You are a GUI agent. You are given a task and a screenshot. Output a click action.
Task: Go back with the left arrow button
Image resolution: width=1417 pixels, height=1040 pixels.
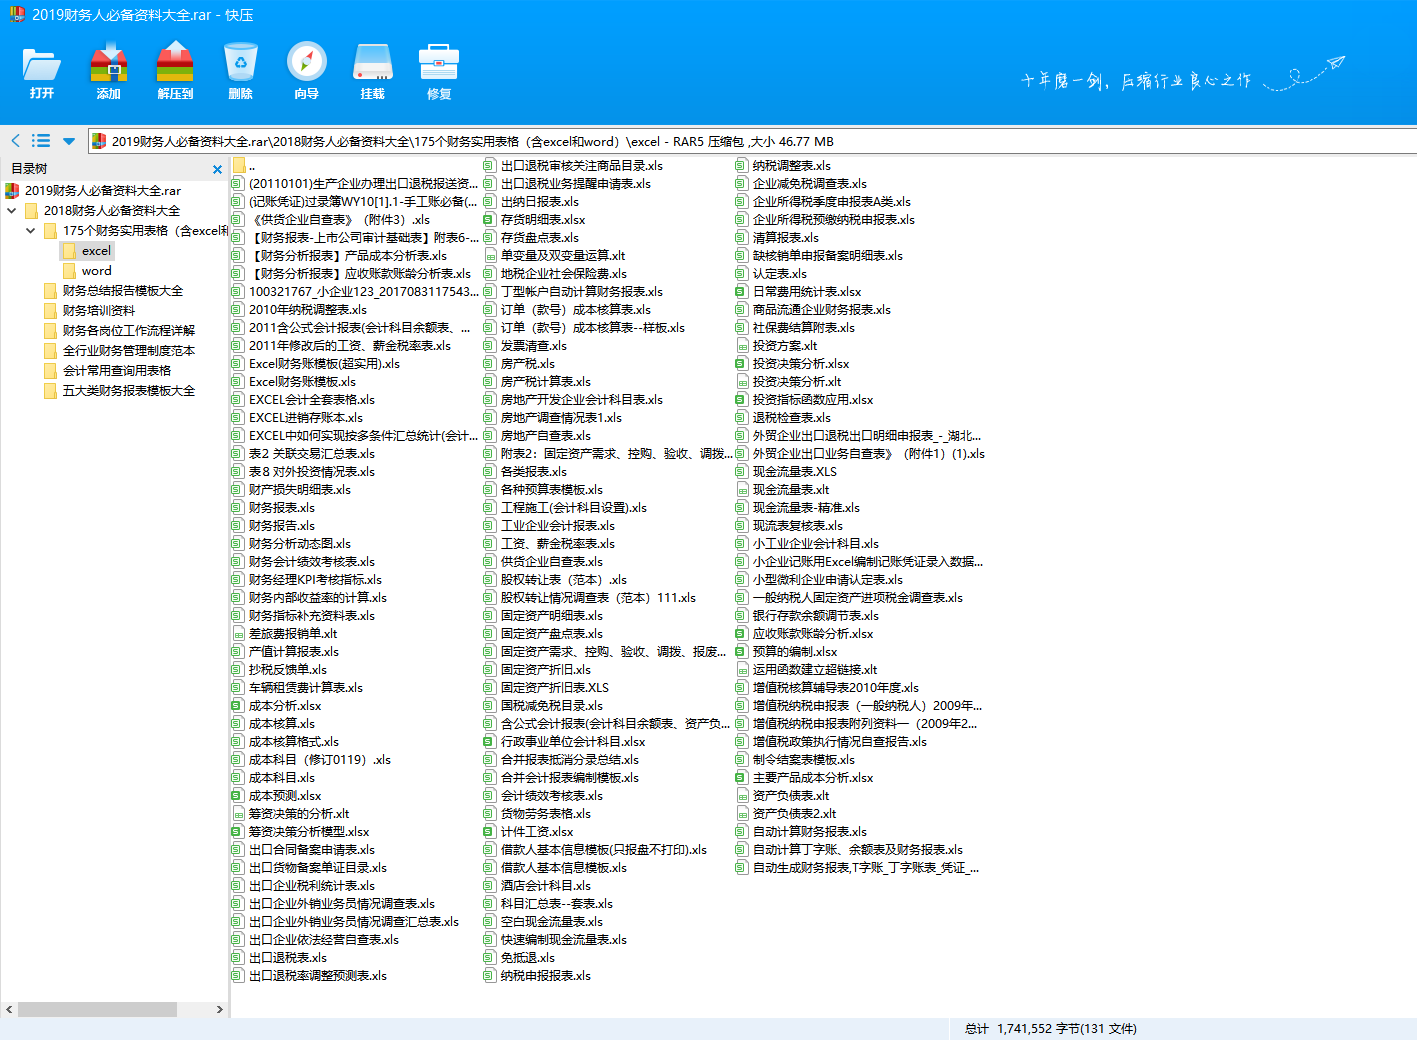click(x=15, y=141)
